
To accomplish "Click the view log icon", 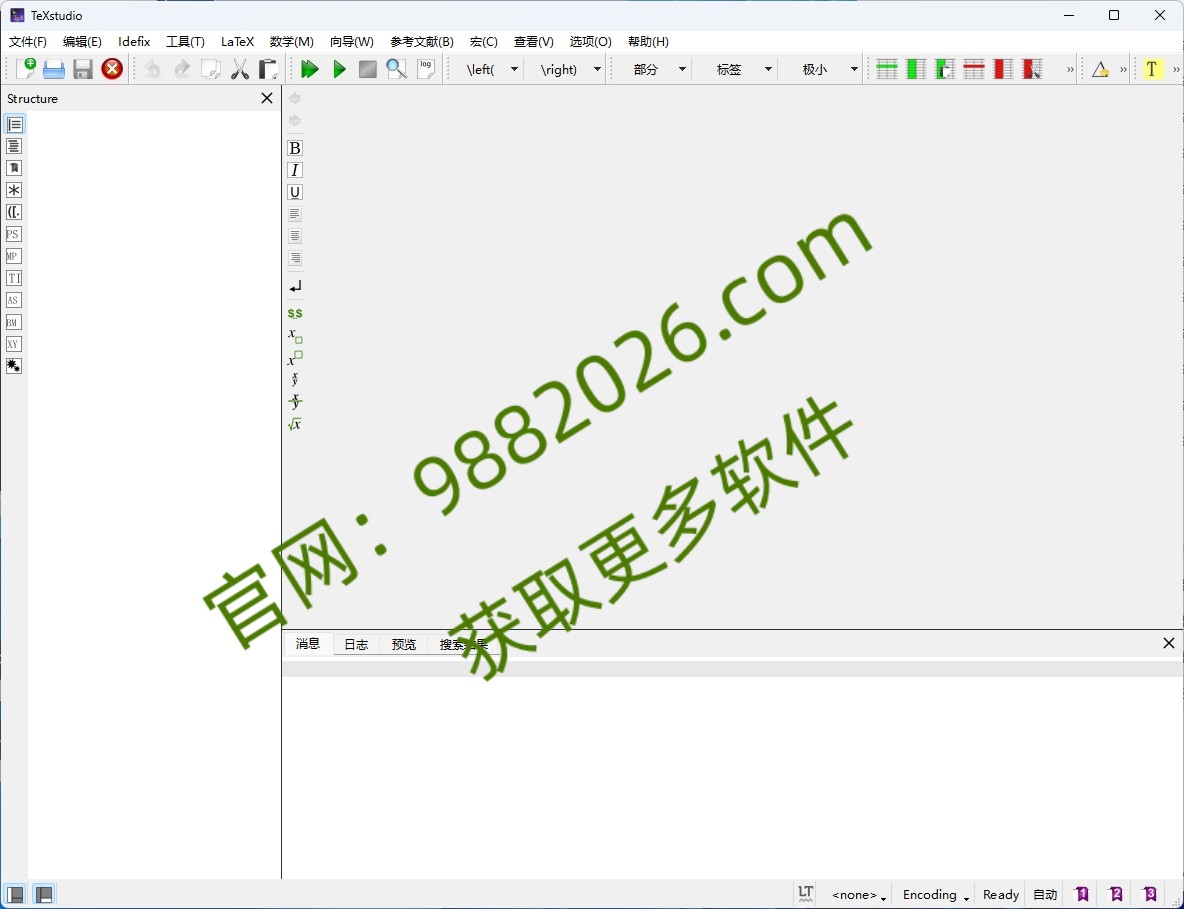I will click(426, 69).
